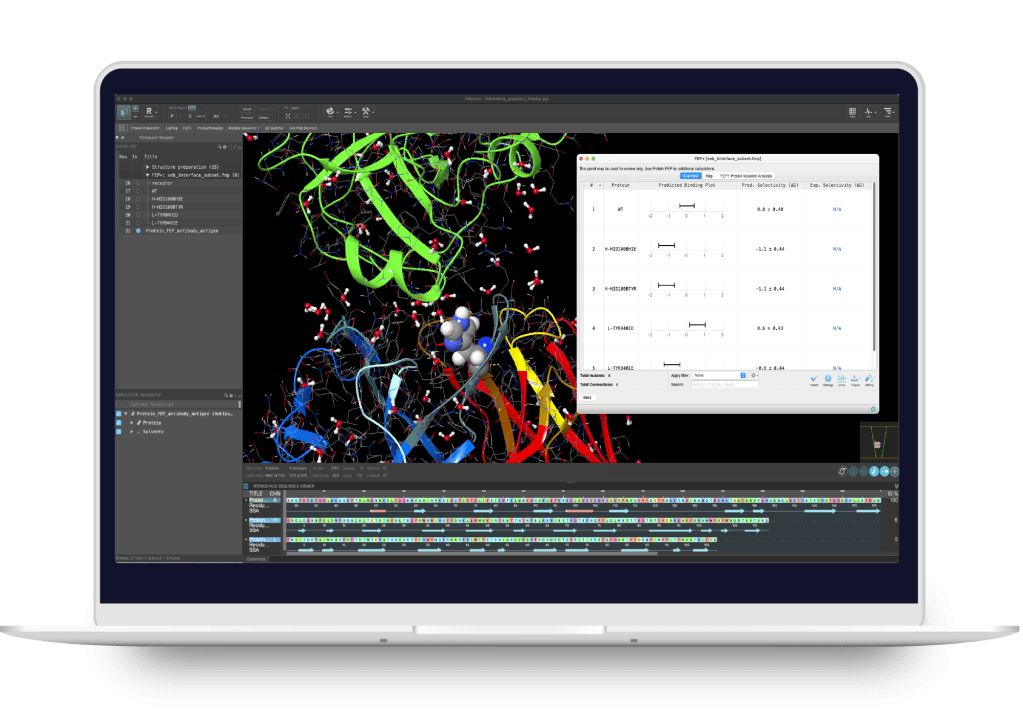
Task: Expand the Structure preparation group
Action: [147, 166]
